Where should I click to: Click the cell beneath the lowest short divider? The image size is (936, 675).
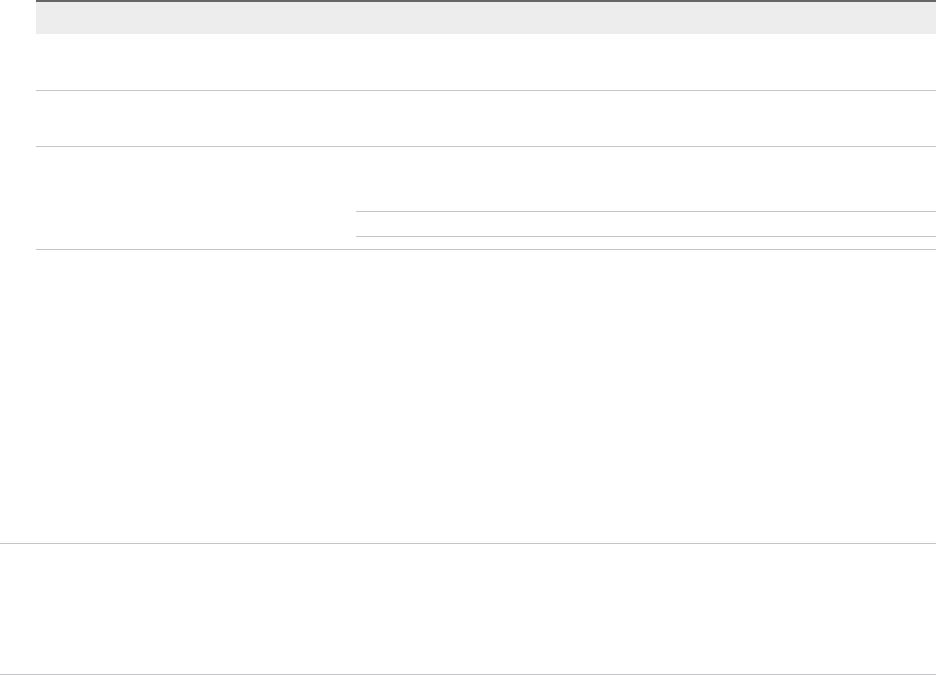pyautogui.click(x=638, y=243)
